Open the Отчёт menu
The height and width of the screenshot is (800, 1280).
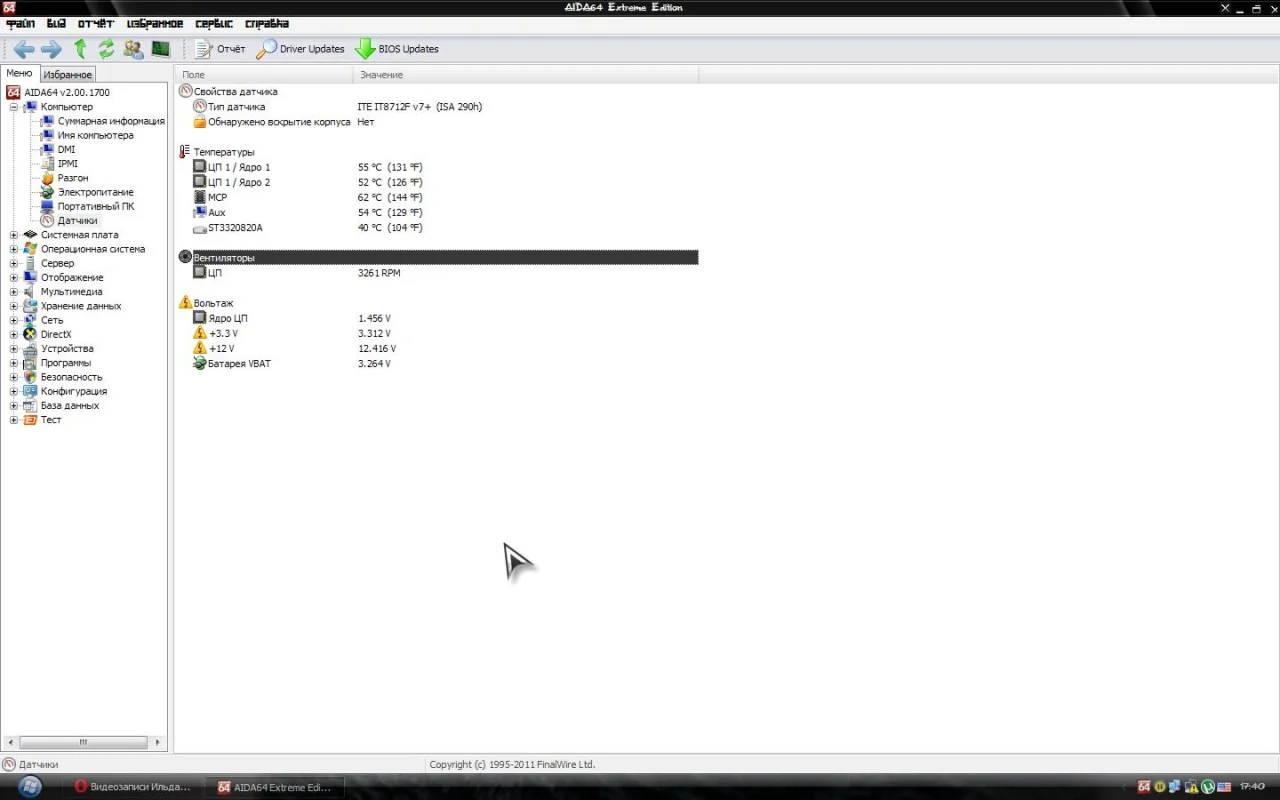click(96, 23)
